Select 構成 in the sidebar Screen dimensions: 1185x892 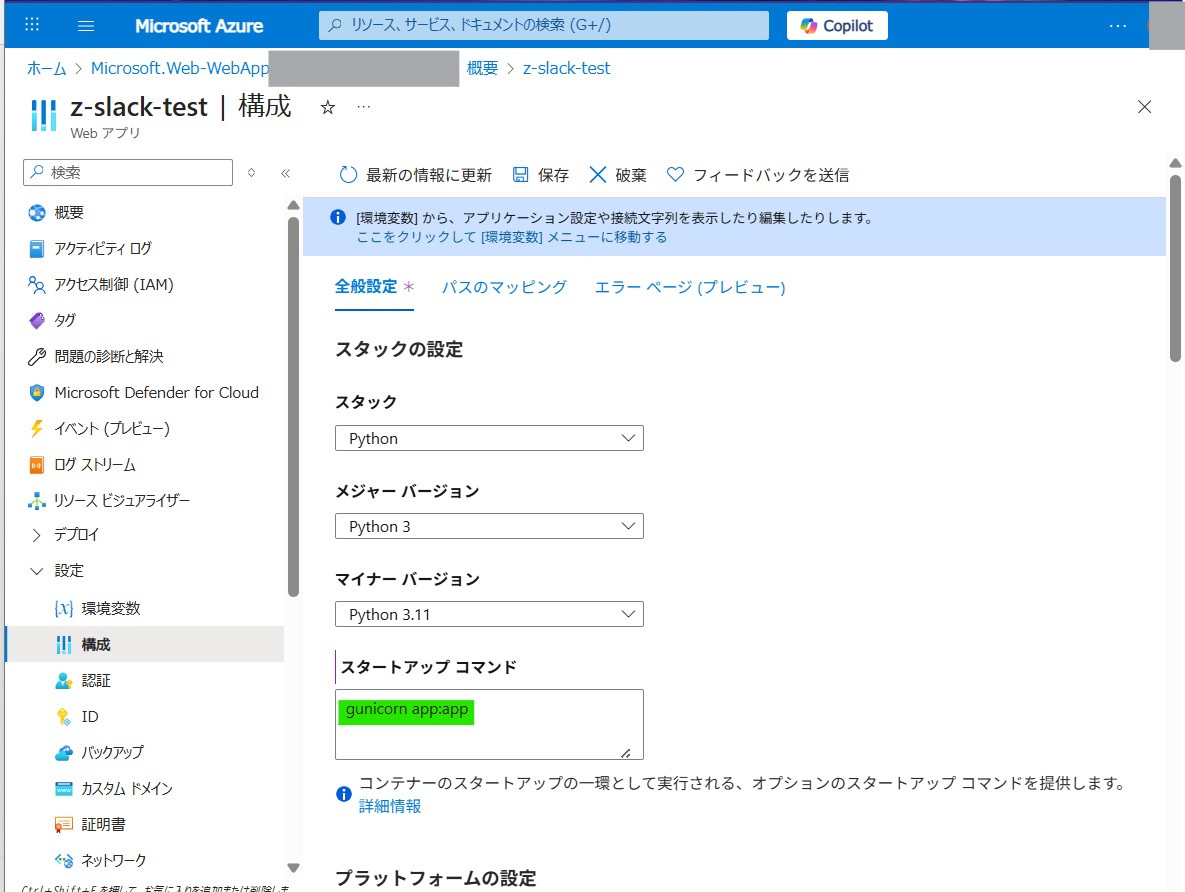[144, 644]
